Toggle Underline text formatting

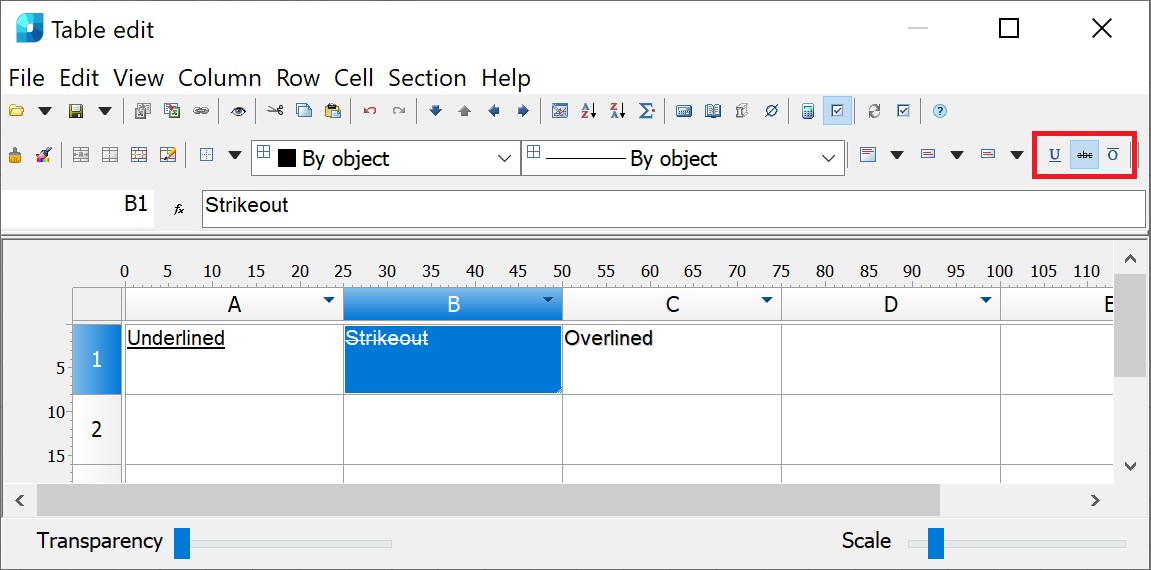coord(1054,155)
